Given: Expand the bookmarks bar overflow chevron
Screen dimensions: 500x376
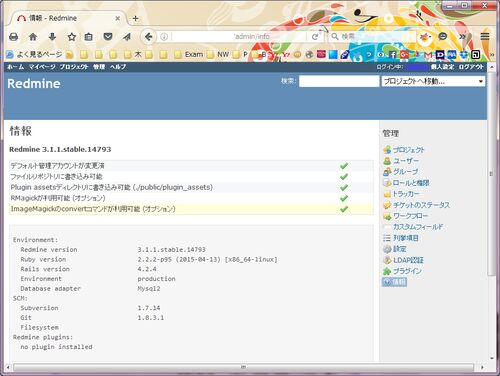Looking at the screenshot, I should click(492, 54).
